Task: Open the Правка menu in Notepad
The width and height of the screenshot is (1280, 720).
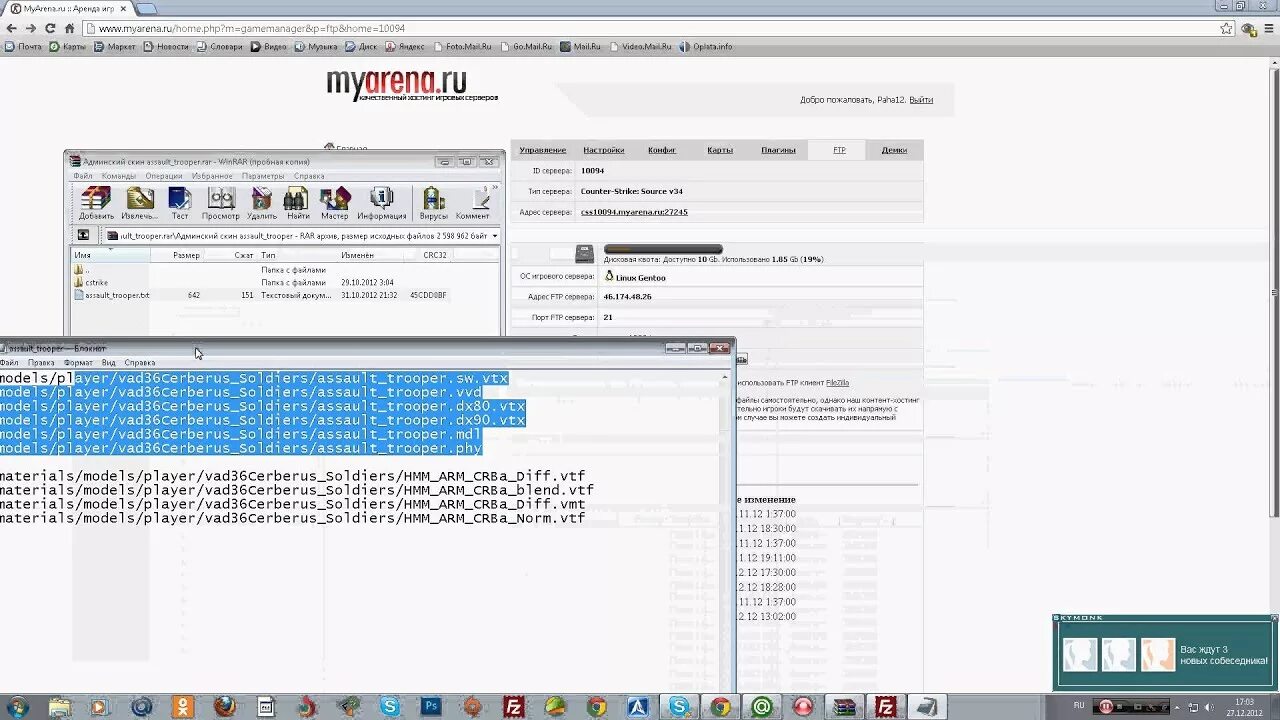Action: click(x=41, y=362)
